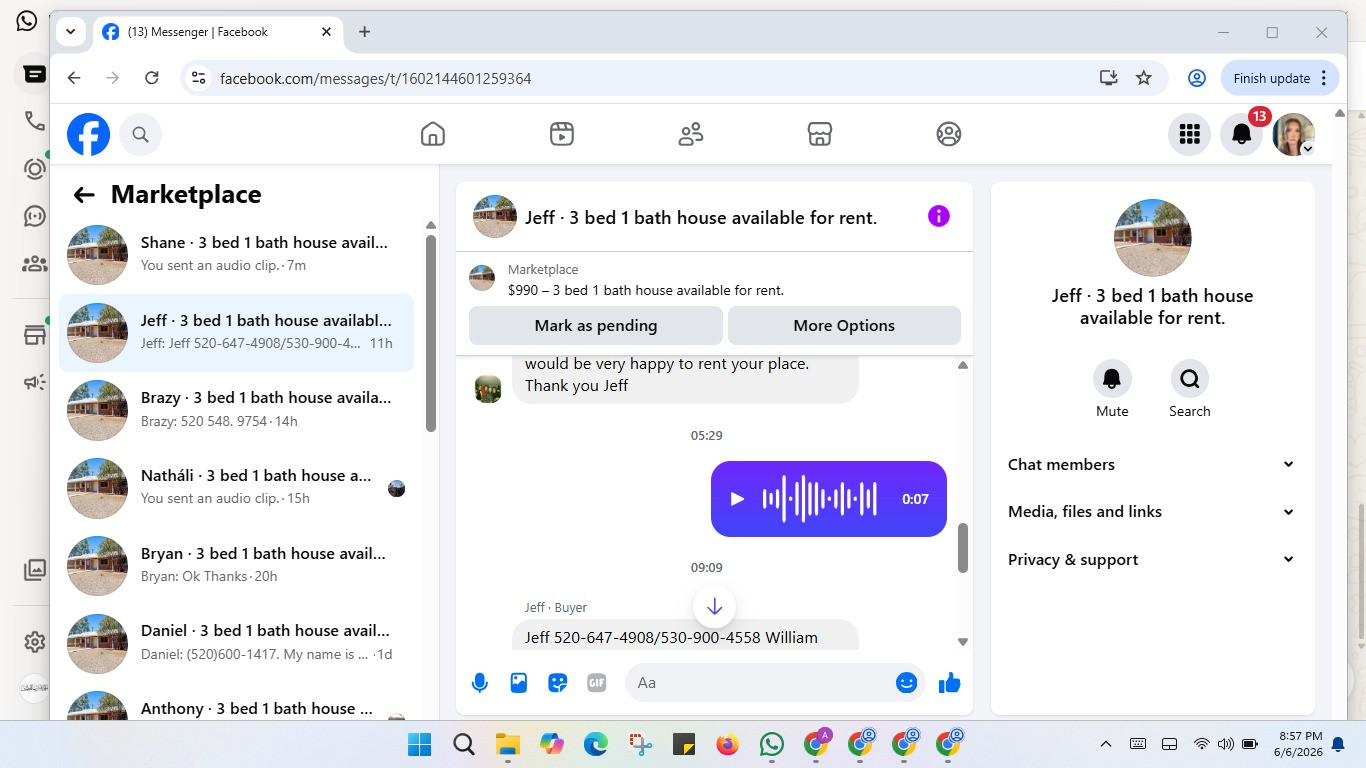This screenshot has height=768, width=1366.
Task: Open the WhatsApp Communities icon
Action: tap(34, 264)
